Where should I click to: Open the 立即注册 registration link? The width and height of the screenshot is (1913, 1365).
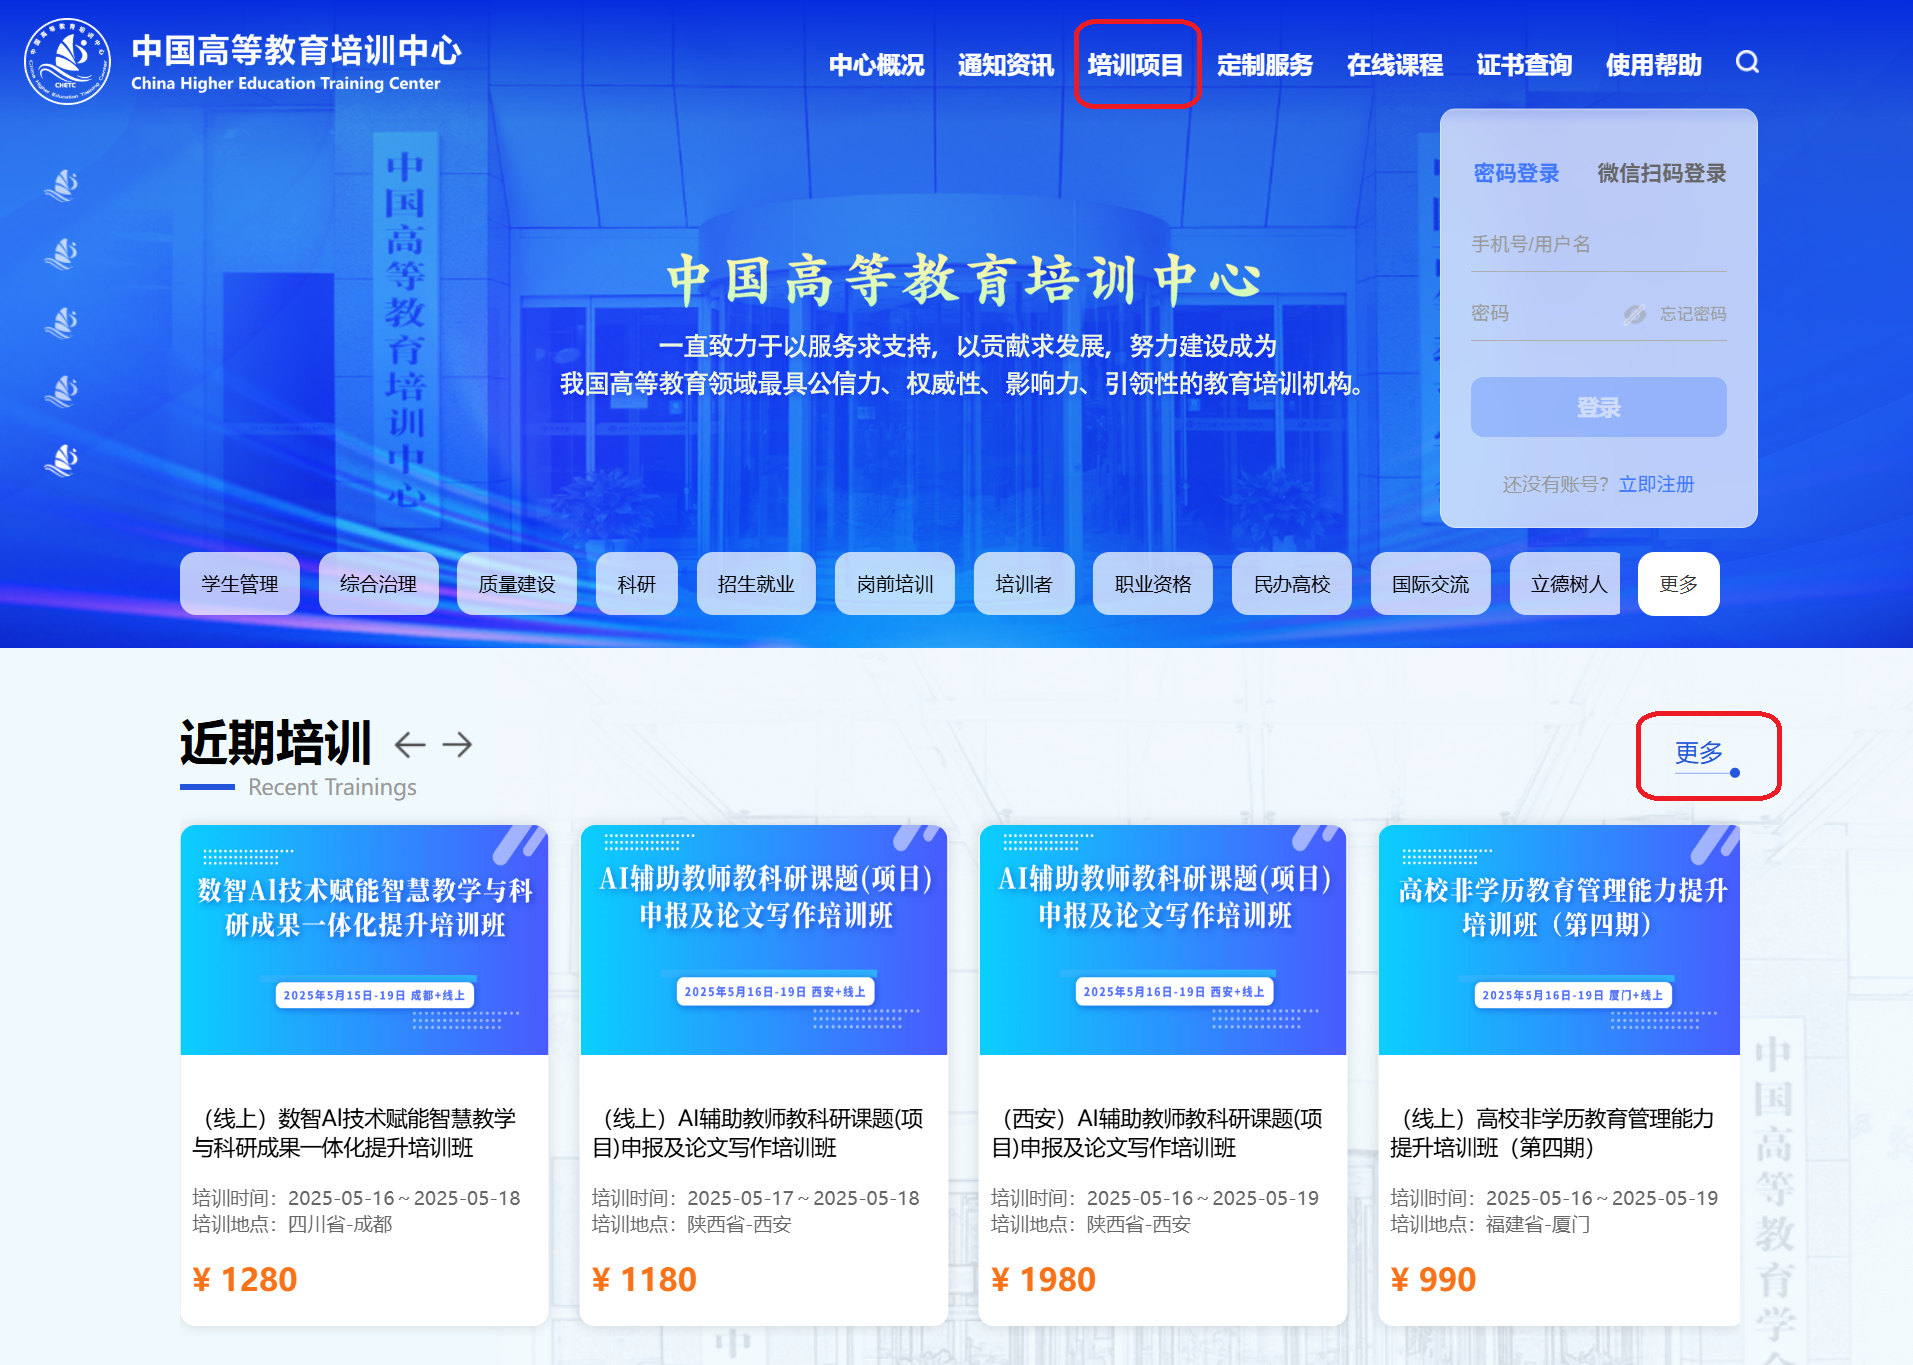coord(1656,484)
